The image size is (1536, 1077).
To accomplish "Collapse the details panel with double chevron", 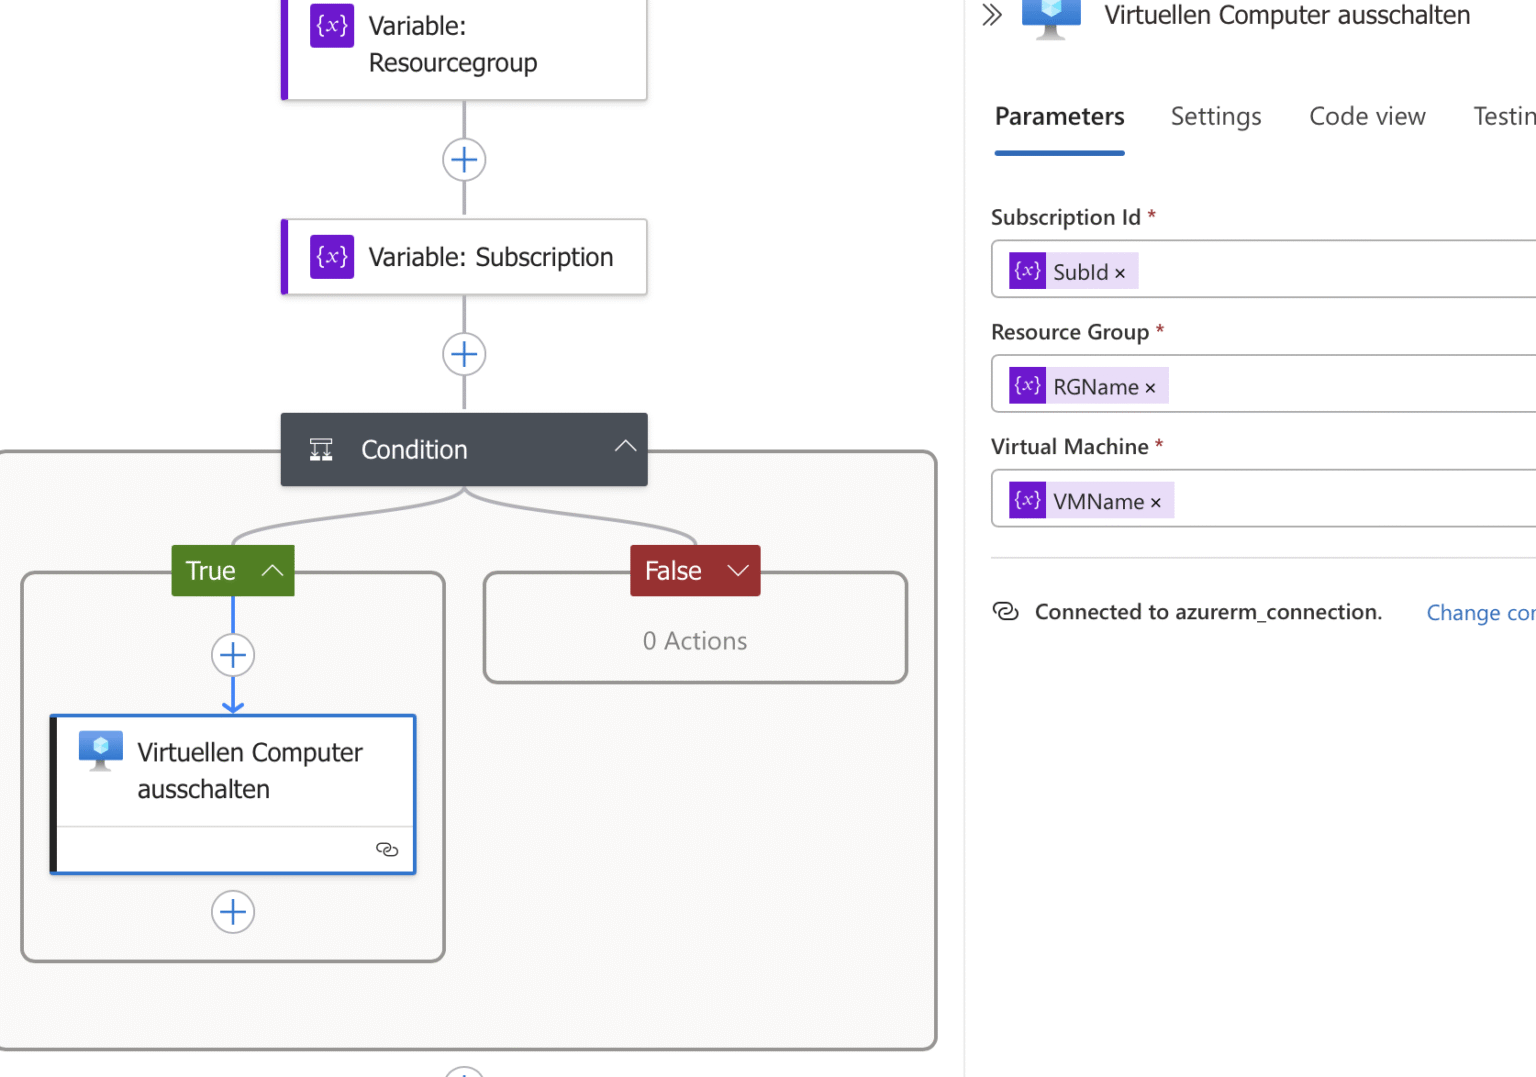I will (991, 15).
